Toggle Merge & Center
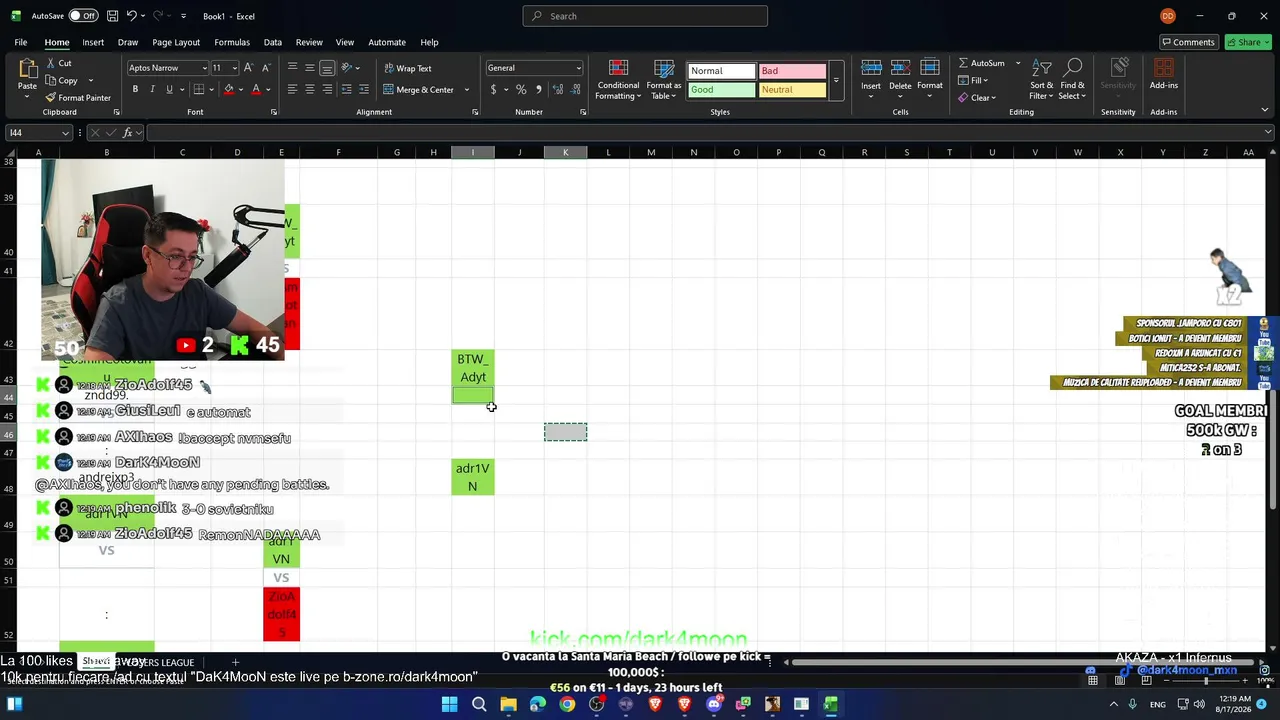The image size is (1280, 720). [x=418, y=89]
